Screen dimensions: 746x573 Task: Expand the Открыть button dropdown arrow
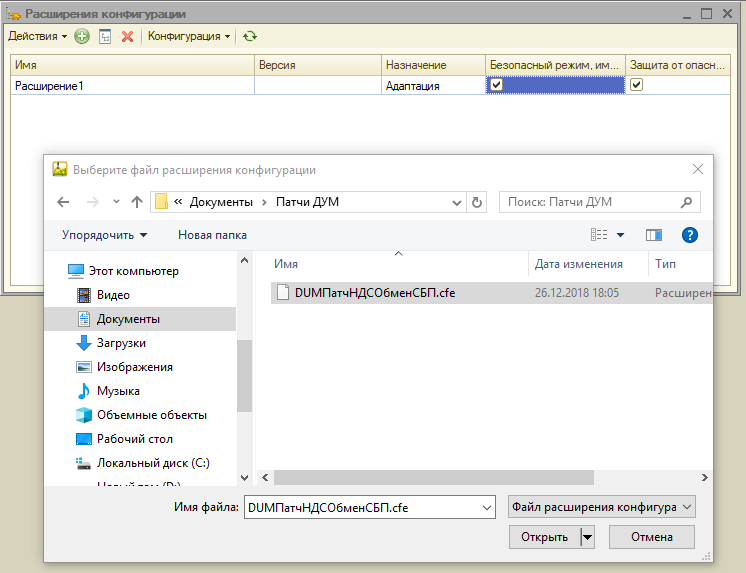click(588, 537)
